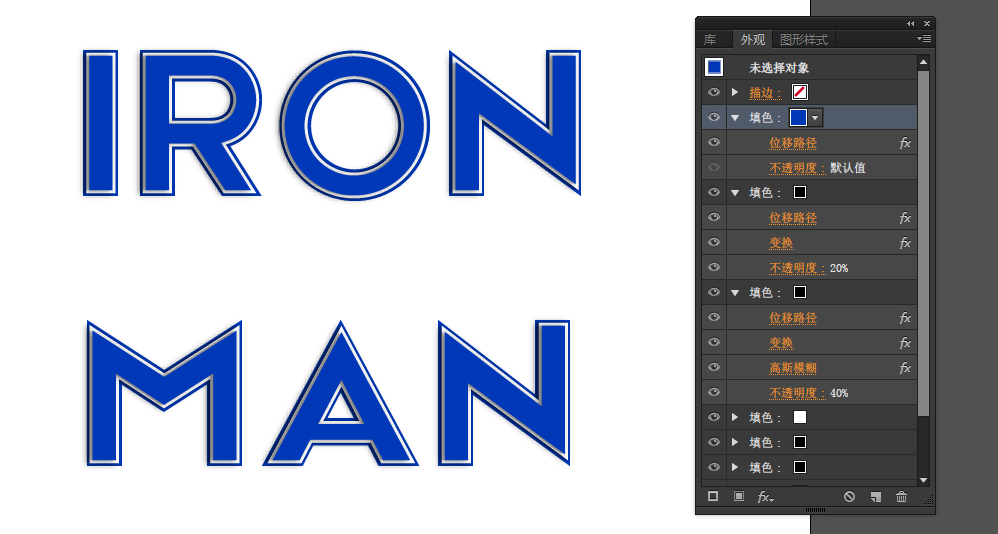Screen dimensions: 998x534
Task: Hide the 高斯模糊 effect
Action: (x=714, y=367)
